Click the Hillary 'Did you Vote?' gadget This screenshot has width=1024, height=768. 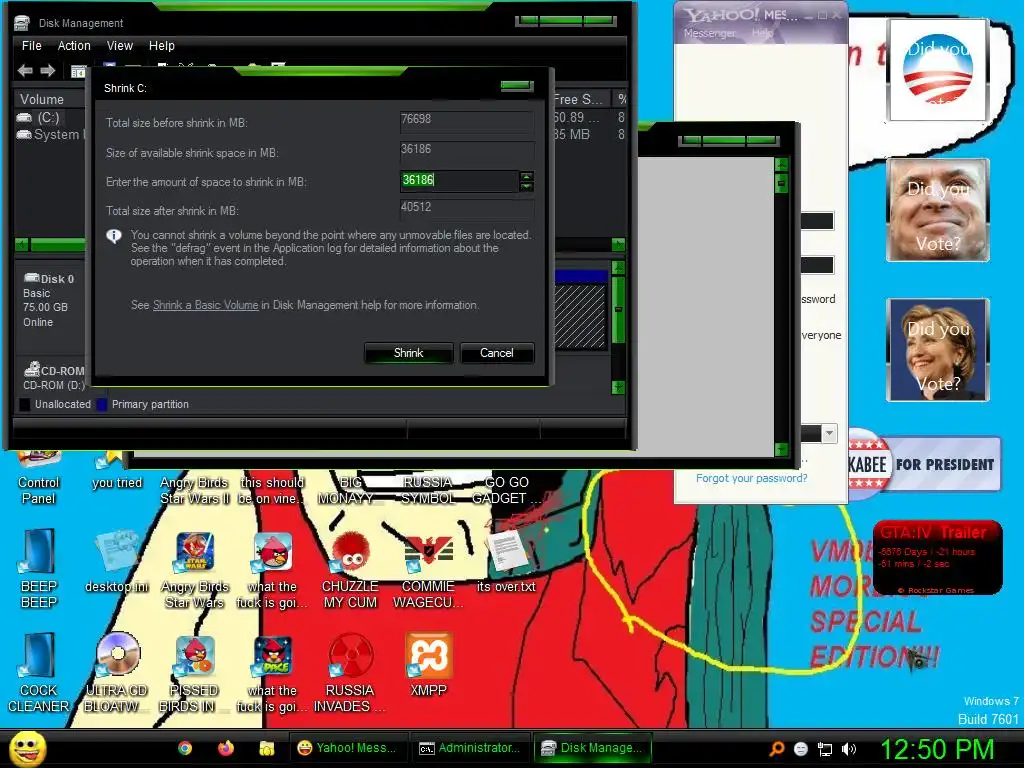click(x=938, y=350)
